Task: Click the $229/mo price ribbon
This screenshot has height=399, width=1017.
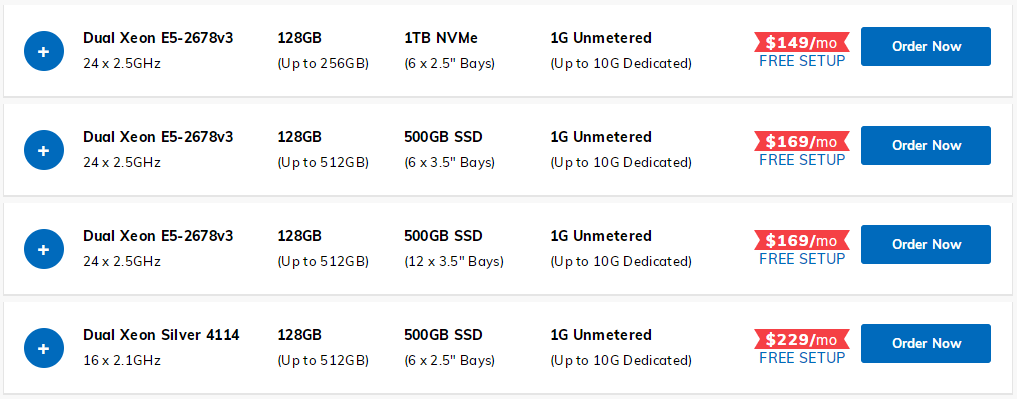Action: point(802,339)
